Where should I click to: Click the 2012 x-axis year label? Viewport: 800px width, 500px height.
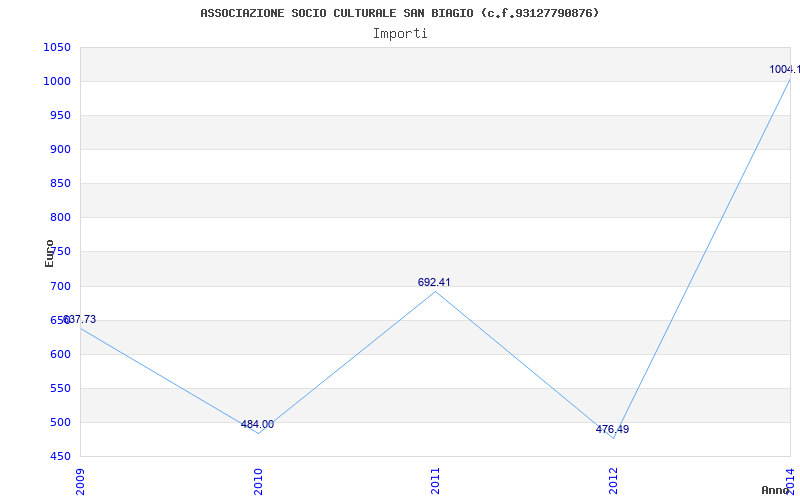click(613, 481)
